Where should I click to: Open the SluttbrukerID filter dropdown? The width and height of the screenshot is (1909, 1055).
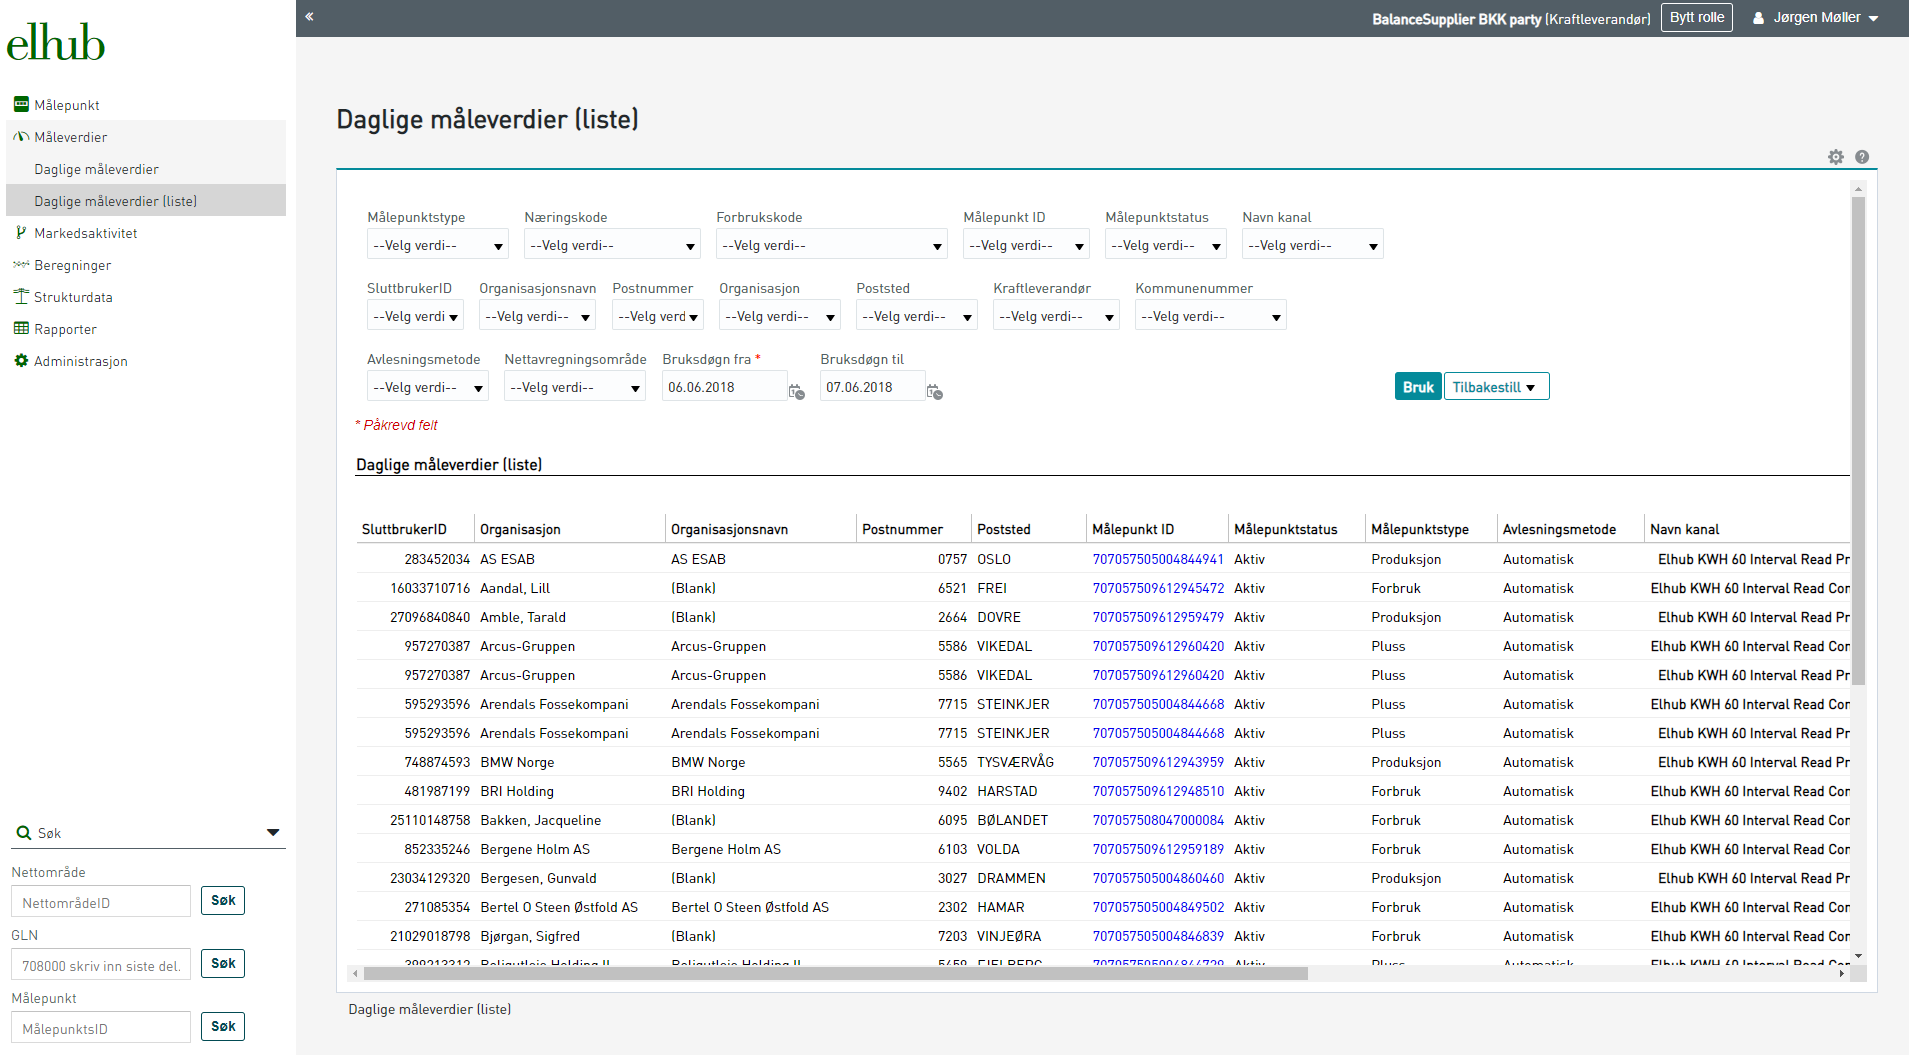(415, 316)
